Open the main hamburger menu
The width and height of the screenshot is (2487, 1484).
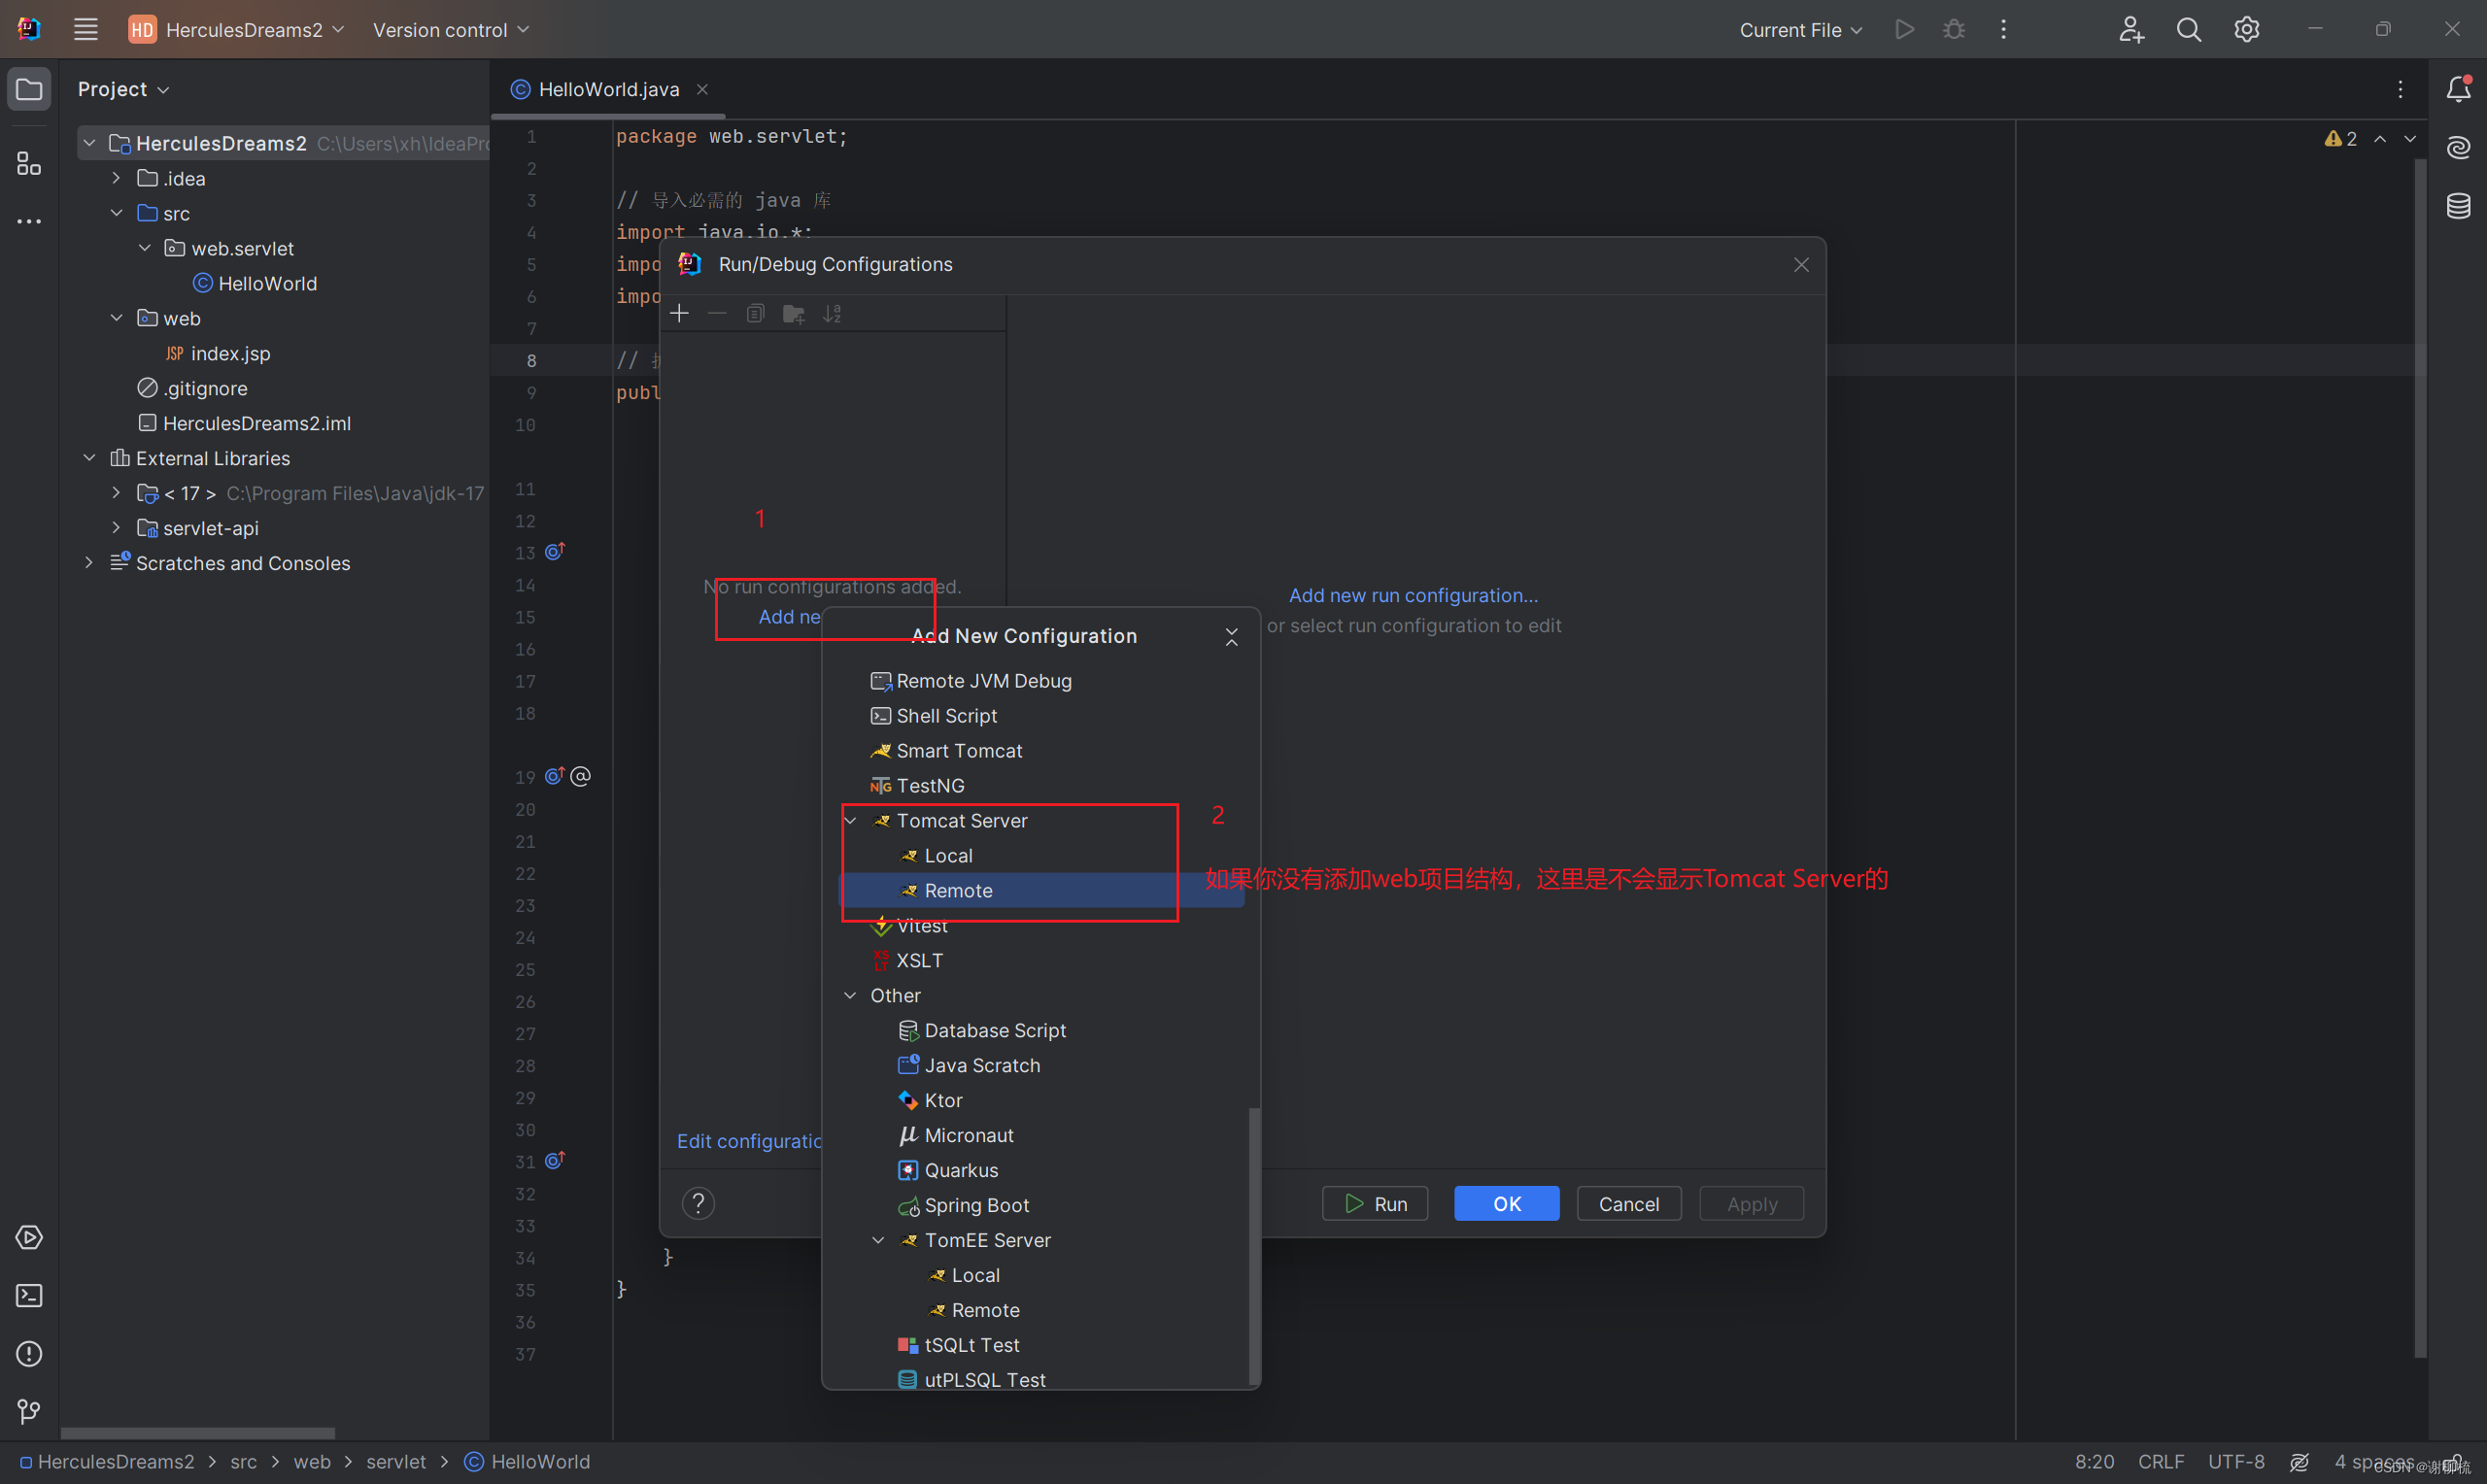pyautogui.click(x=86, y=29)
